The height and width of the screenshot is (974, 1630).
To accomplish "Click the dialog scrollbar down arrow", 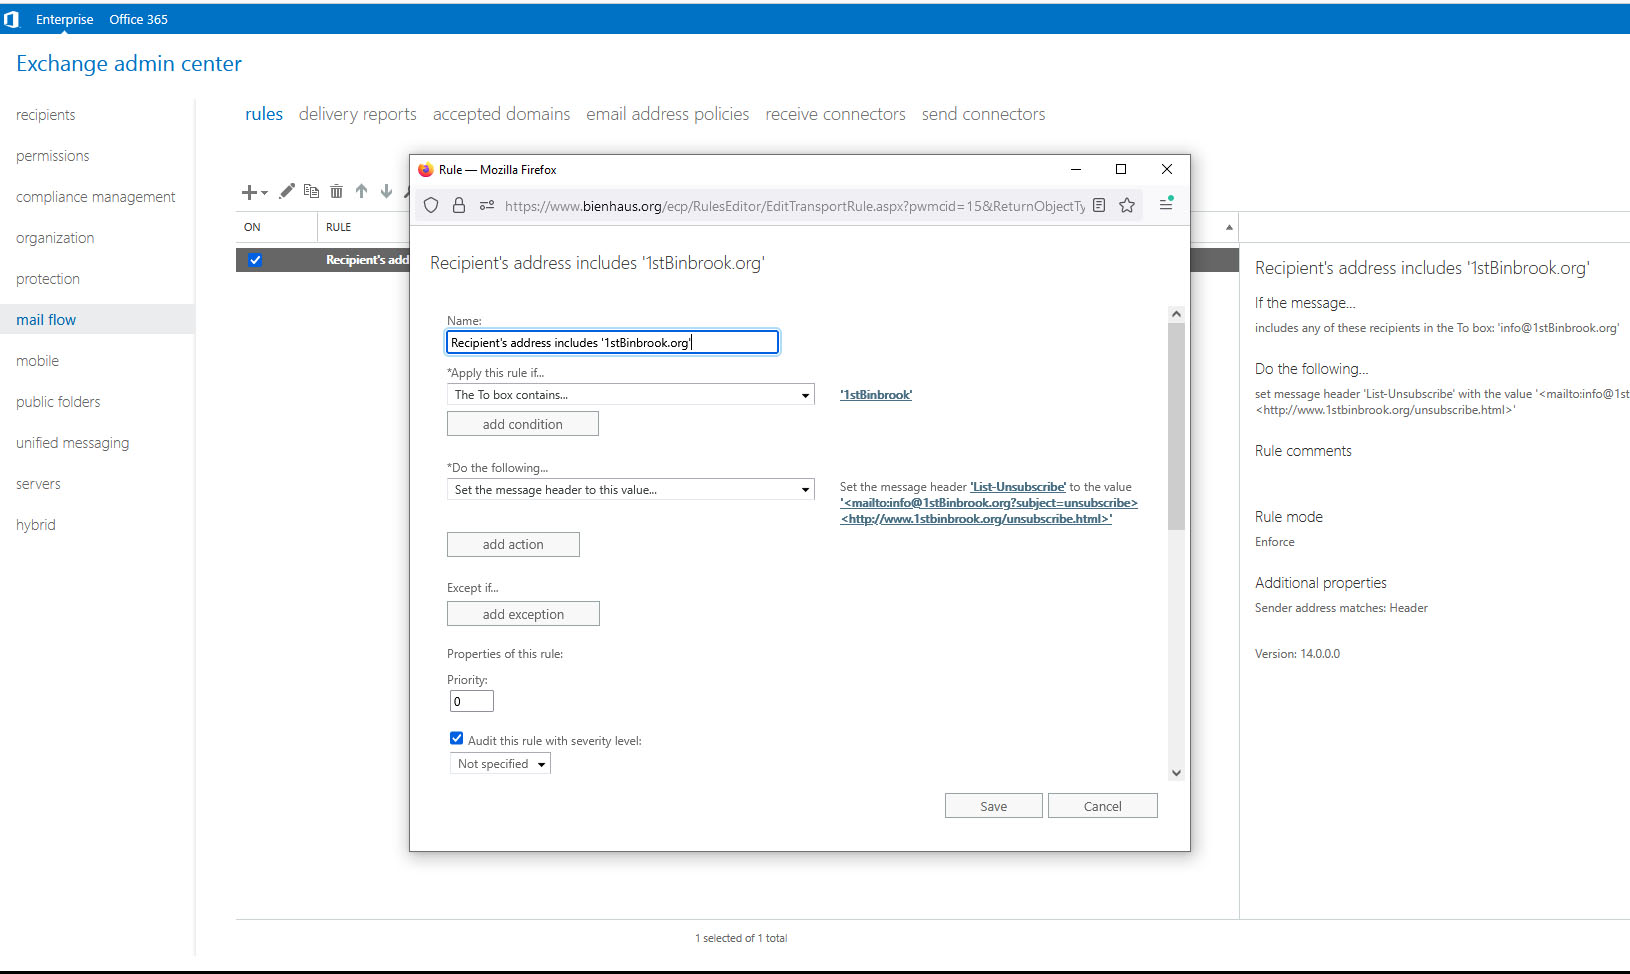I will (1176, 772).
